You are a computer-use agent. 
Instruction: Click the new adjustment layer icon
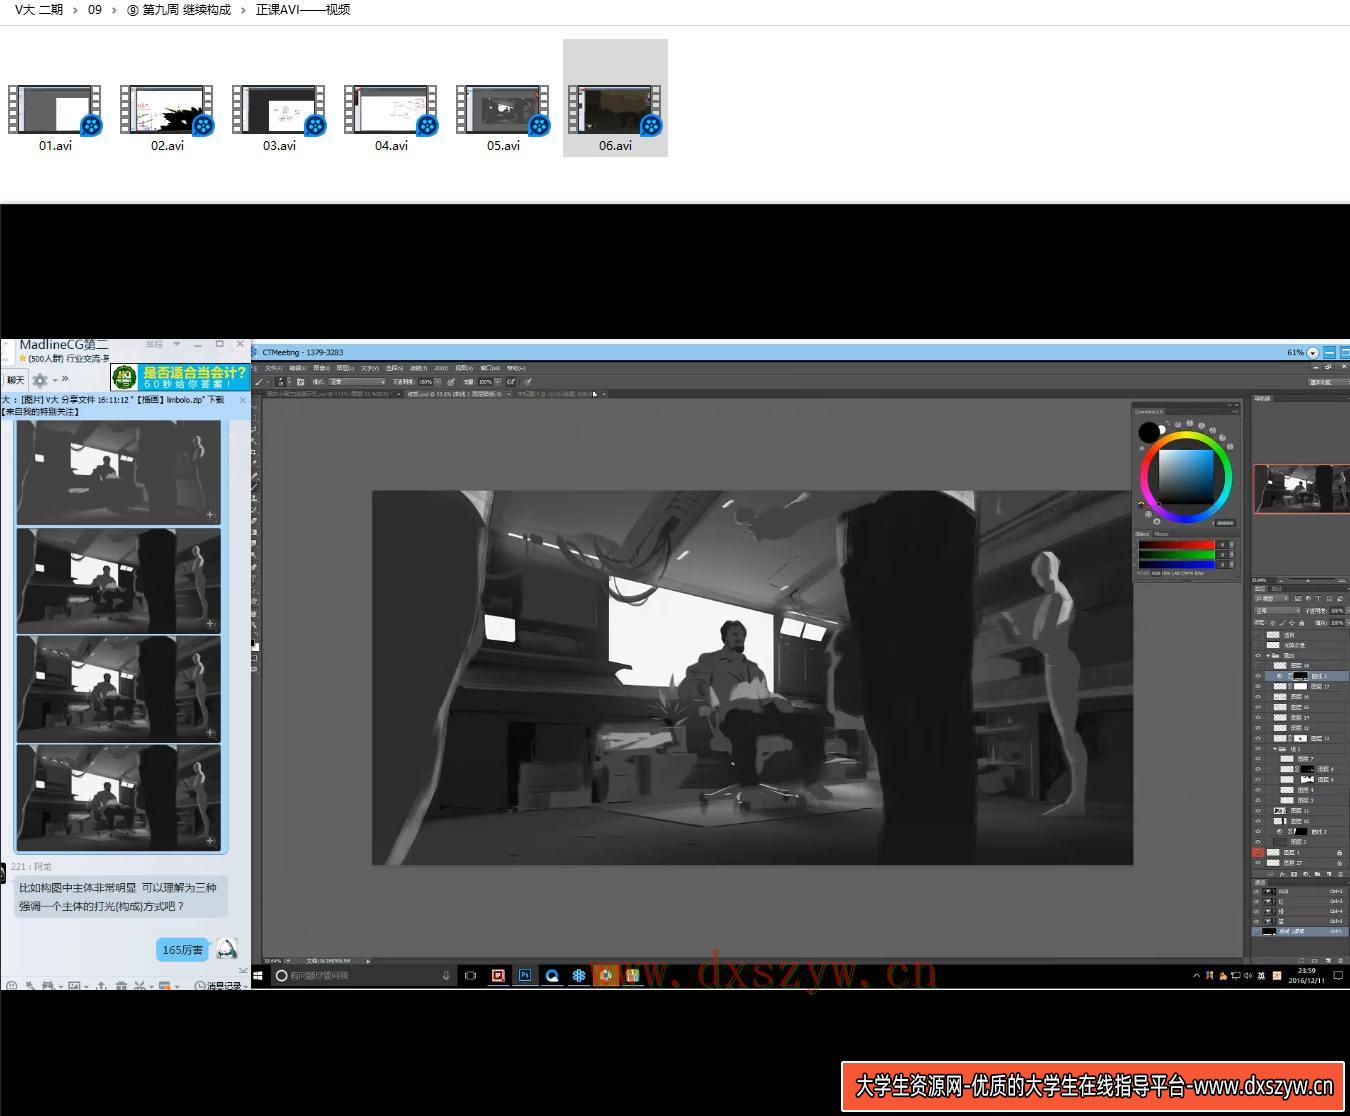[1305, 875]
